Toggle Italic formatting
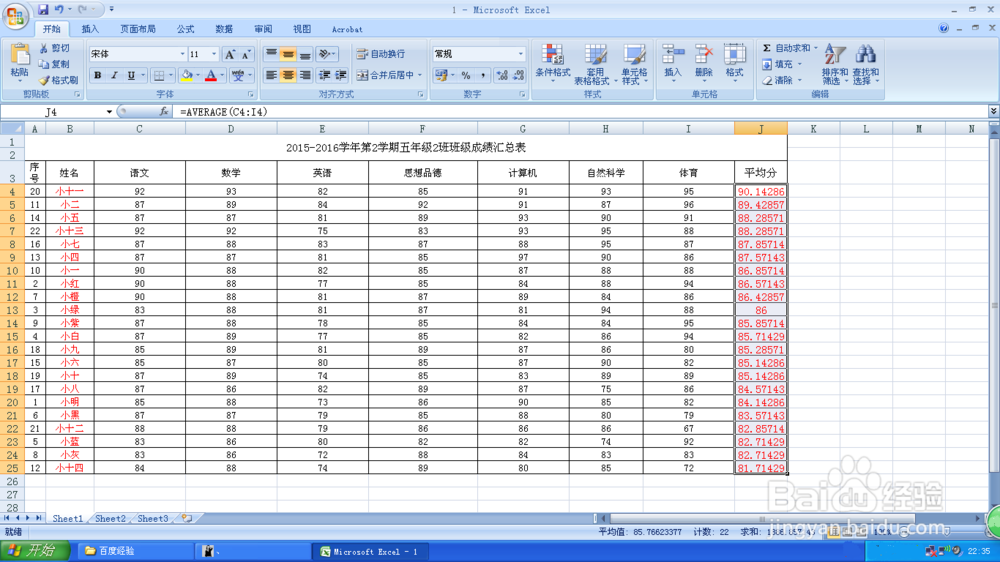 click(114, 75)
